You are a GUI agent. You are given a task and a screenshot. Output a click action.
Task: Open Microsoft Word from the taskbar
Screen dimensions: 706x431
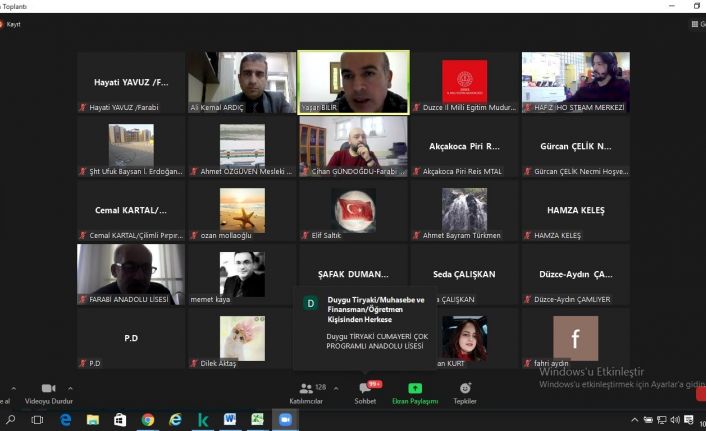[229, 420]
